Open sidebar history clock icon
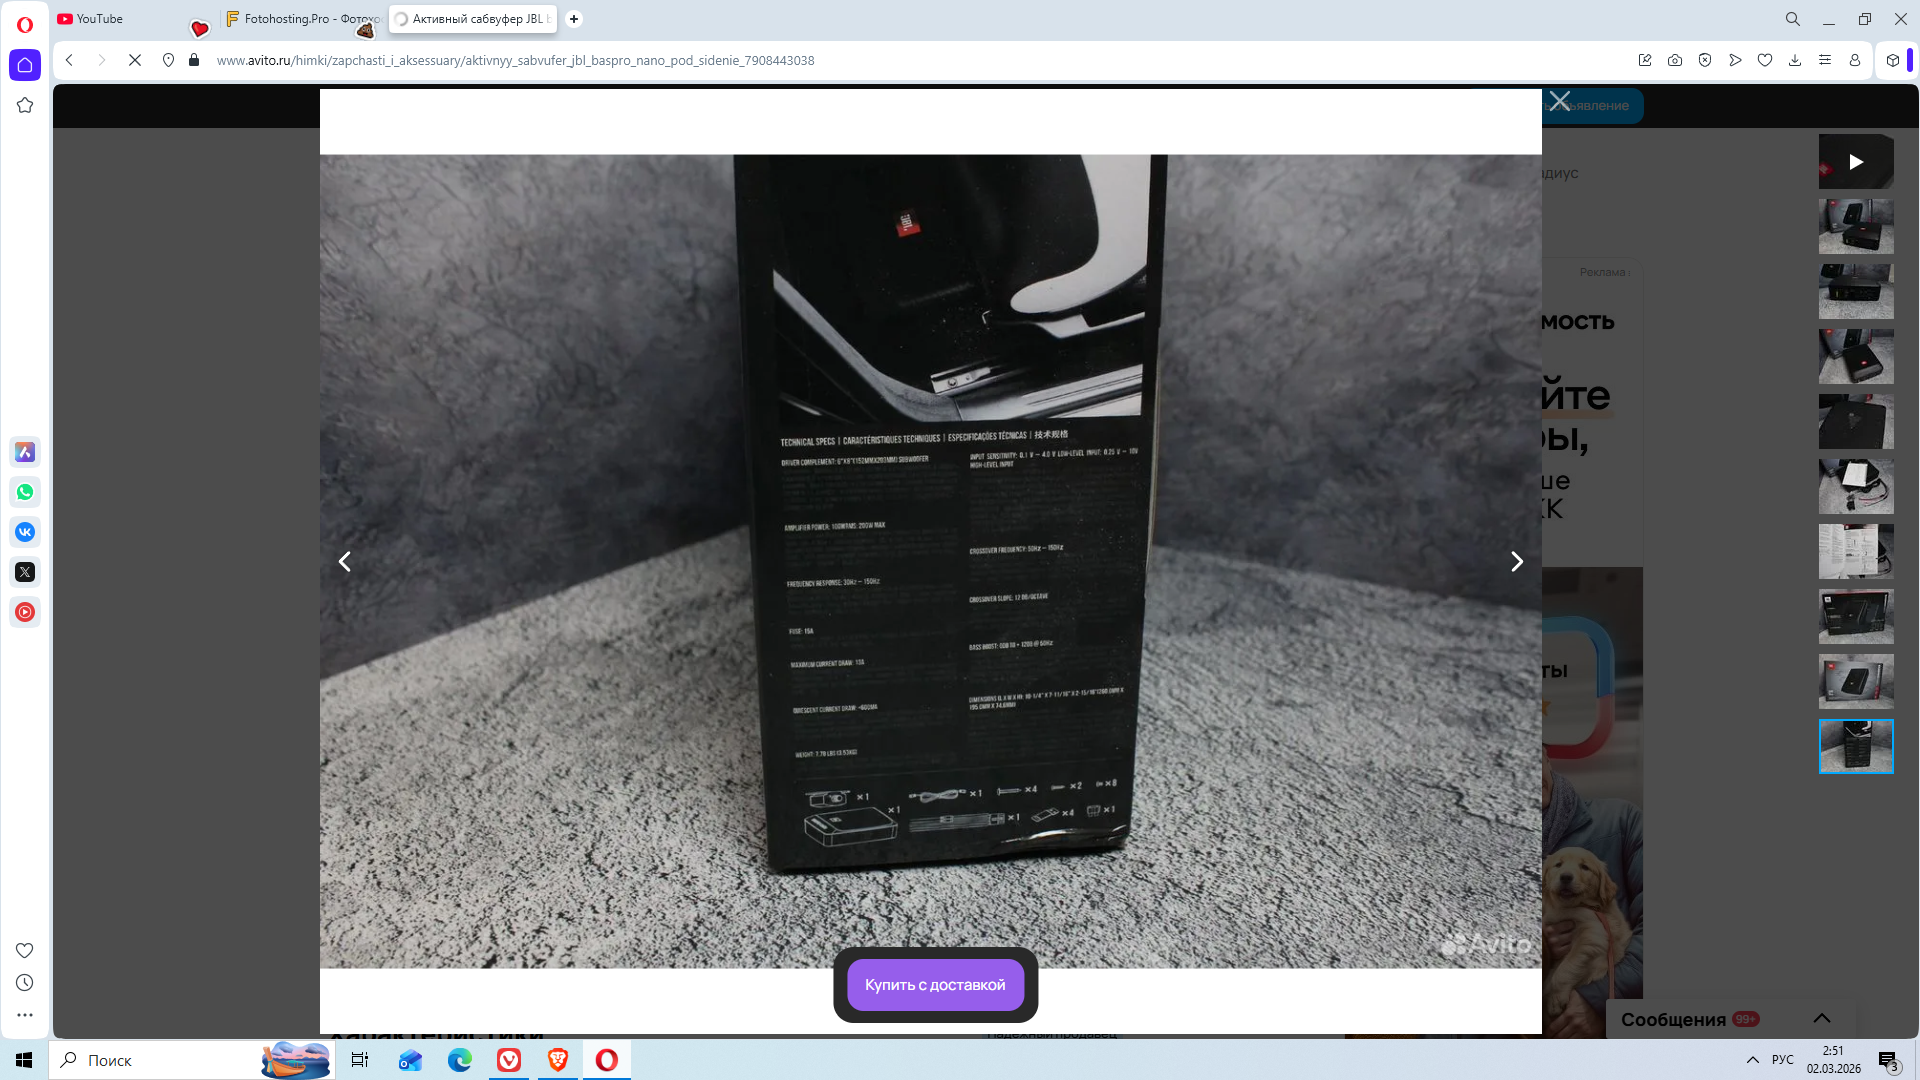Image resolution: width=1920 pixels, height=1080 pixels. point(25,983)
